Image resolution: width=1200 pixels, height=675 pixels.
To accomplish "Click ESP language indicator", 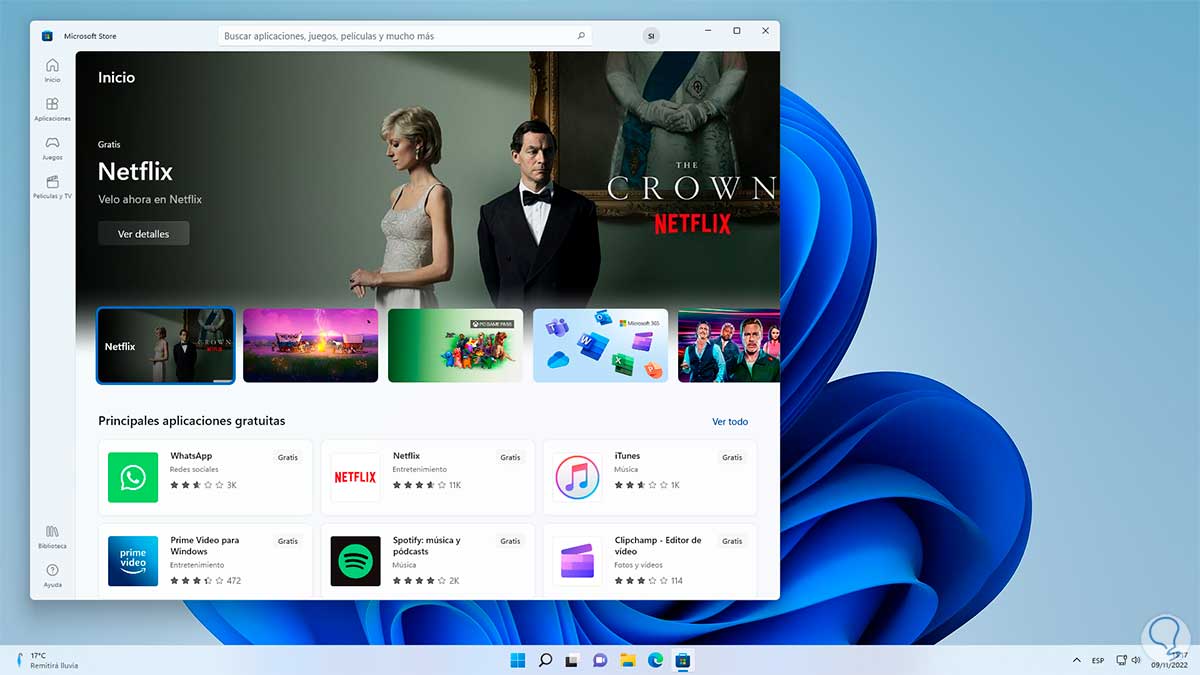I will 1098,660.
